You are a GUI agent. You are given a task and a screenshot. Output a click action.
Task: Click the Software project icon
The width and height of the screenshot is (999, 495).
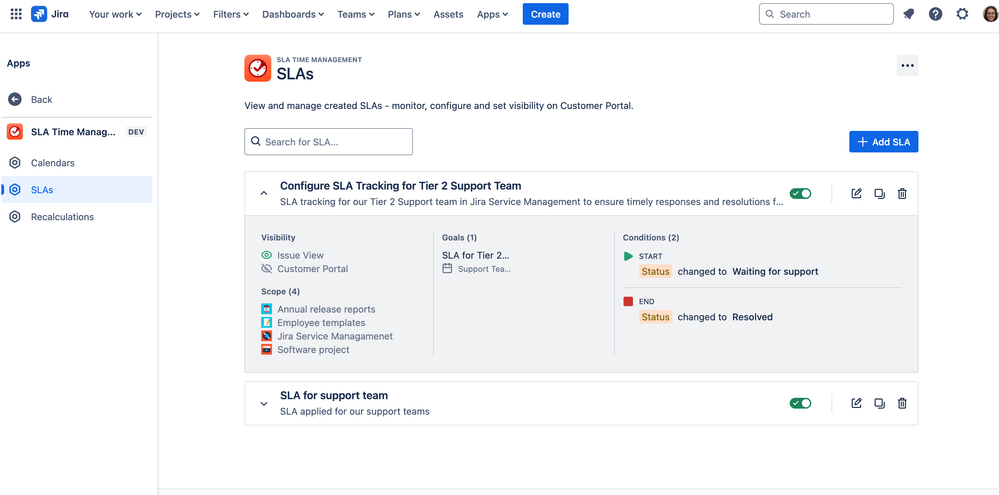pyautogui.click(x=266, y=349)
